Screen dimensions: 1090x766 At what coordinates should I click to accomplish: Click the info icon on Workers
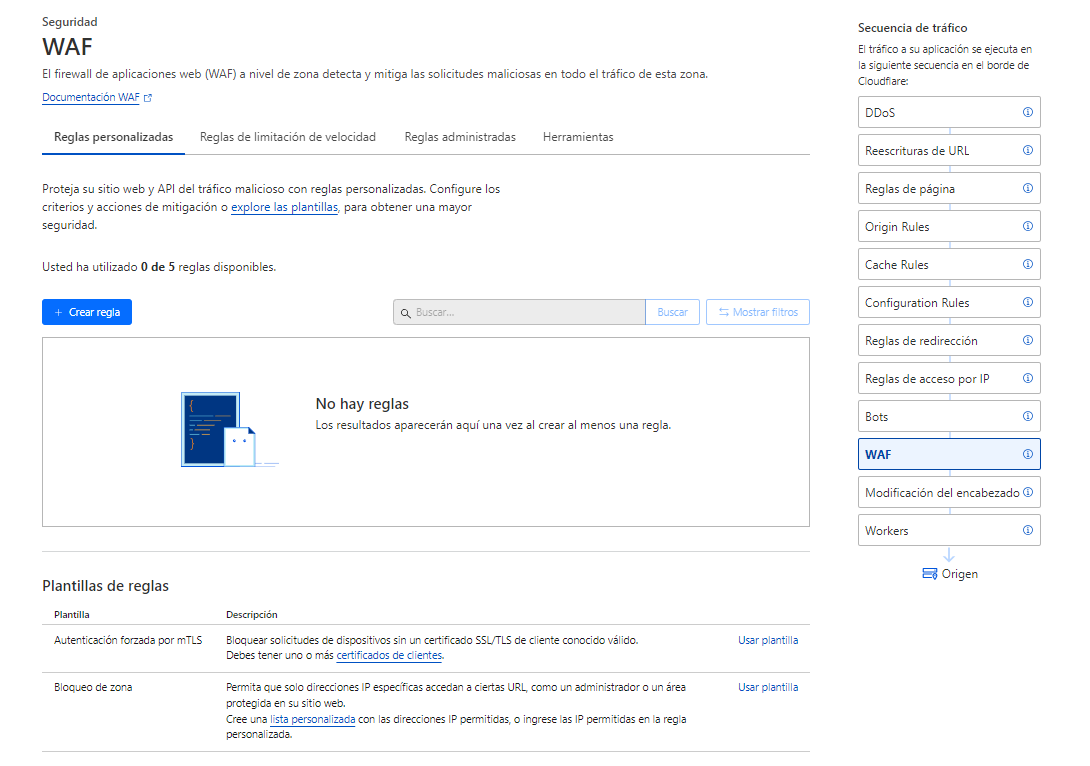click(1027, 530)
